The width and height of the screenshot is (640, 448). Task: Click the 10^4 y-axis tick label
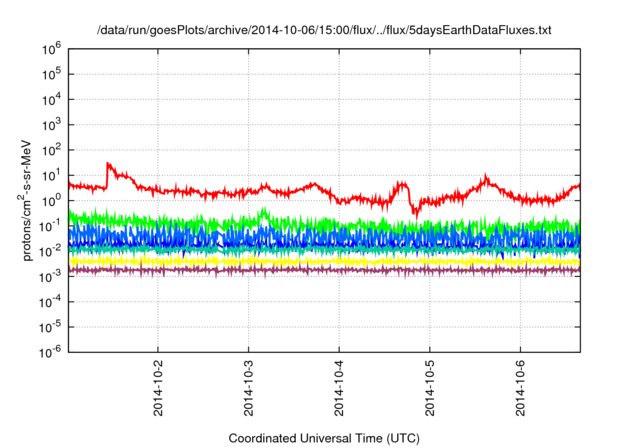click(x=51, y=100)
